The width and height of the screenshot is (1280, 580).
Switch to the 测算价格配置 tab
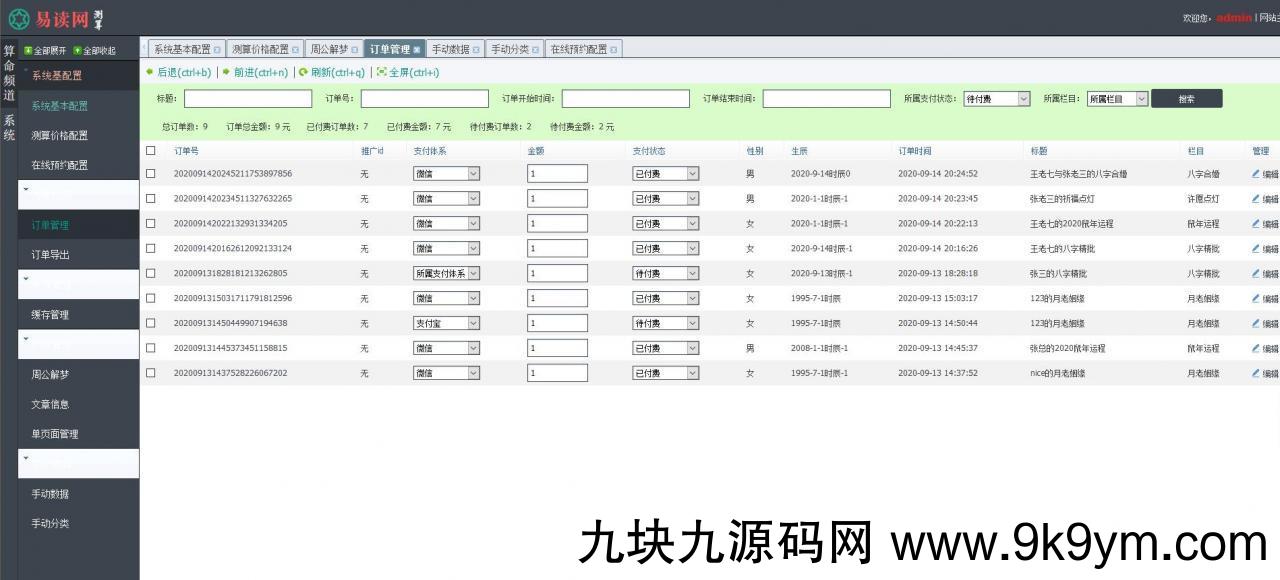[x=259, y=49]
